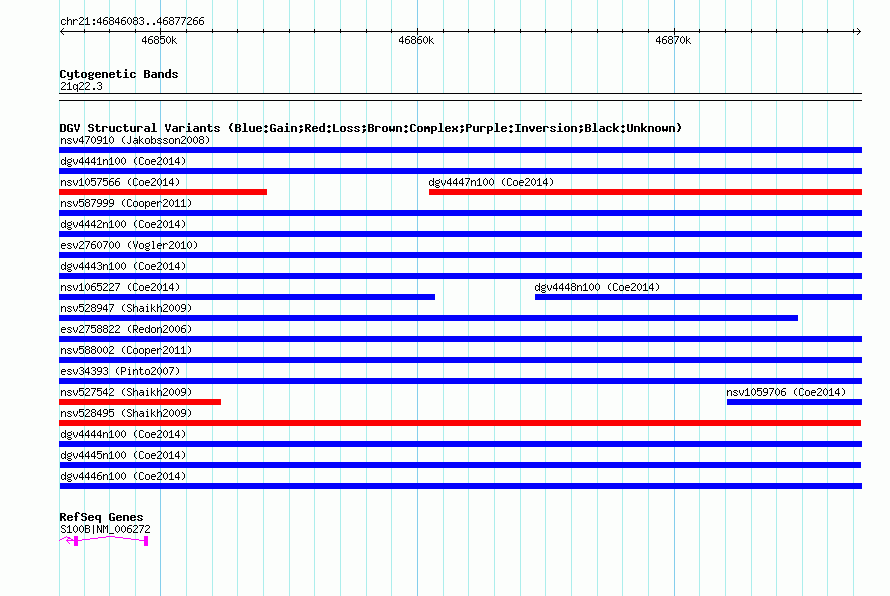Select the blue bar under nsv1065227
Image resolution: width=890 pixels, height=596 pixels.
tap(247, 297)
